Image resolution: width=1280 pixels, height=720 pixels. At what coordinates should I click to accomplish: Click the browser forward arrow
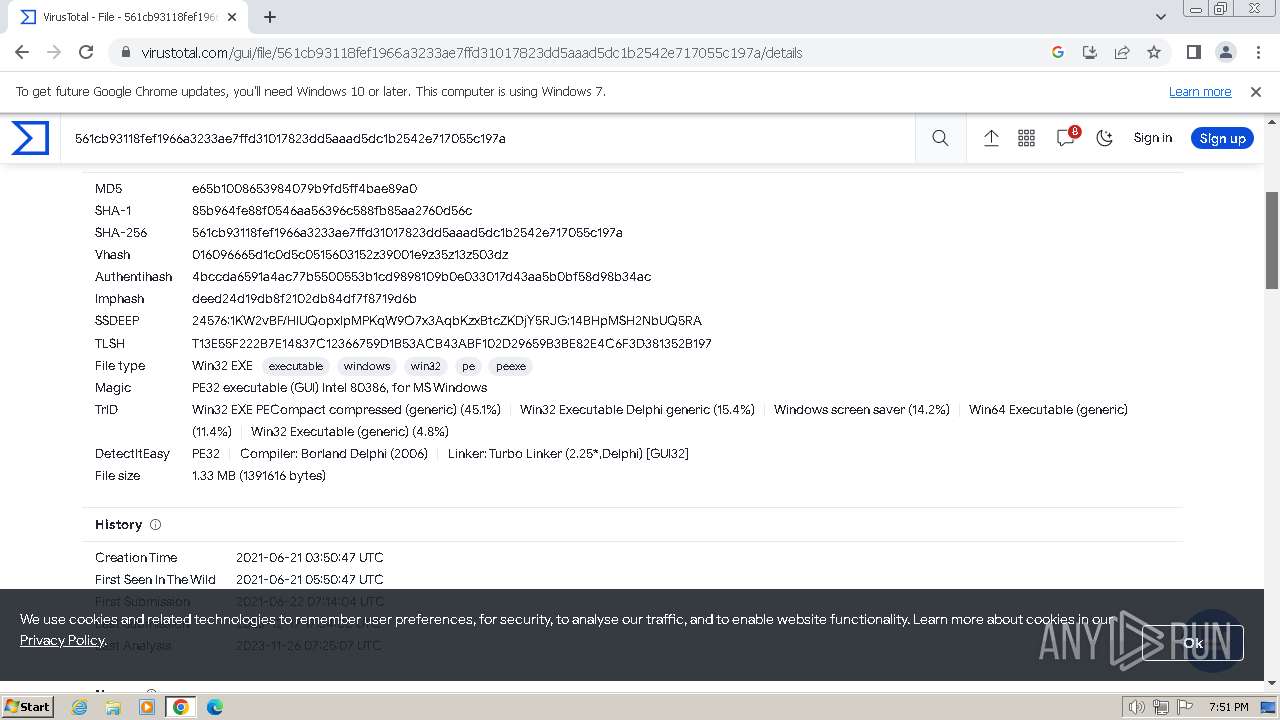tap(54, 52)
